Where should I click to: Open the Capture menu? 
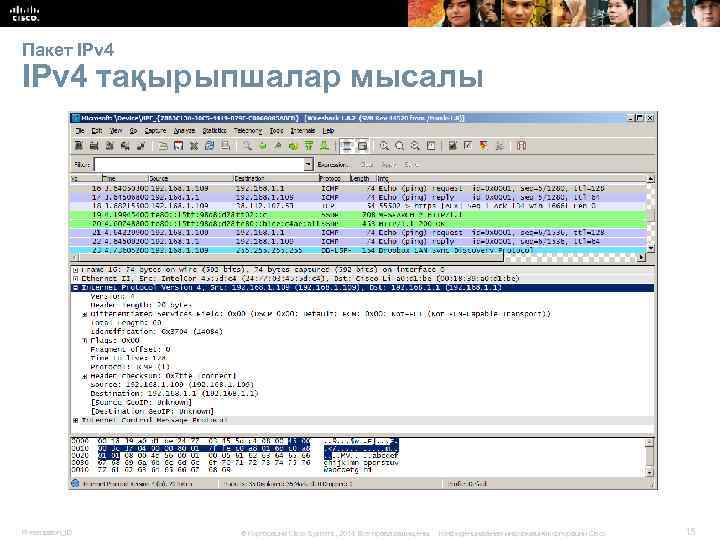click(155, 131)
